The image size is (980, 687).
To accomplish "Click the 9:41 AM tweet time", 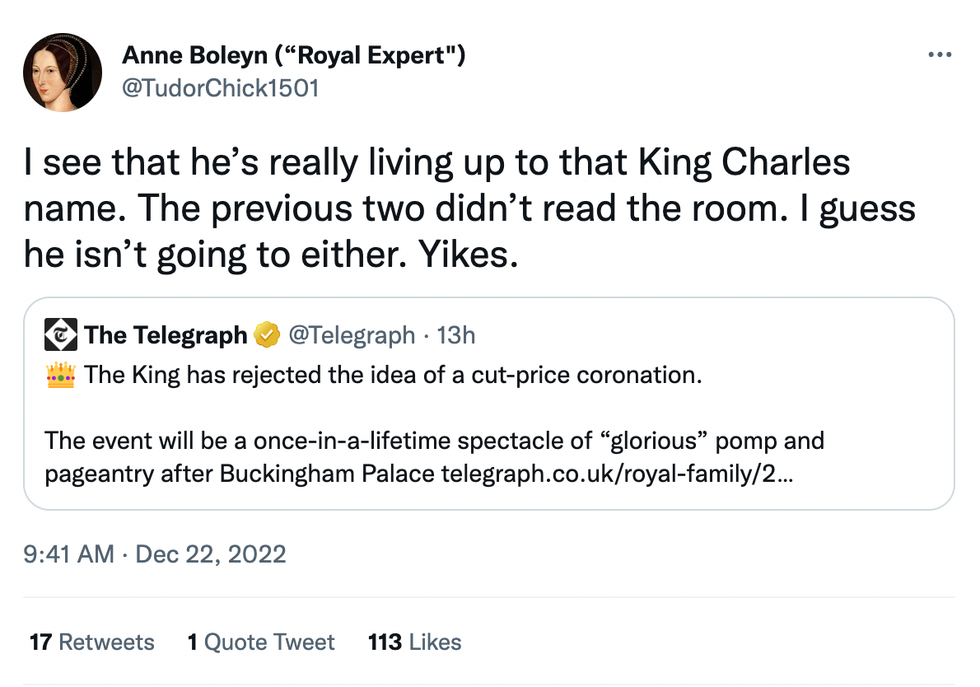I will click(68, 553).
